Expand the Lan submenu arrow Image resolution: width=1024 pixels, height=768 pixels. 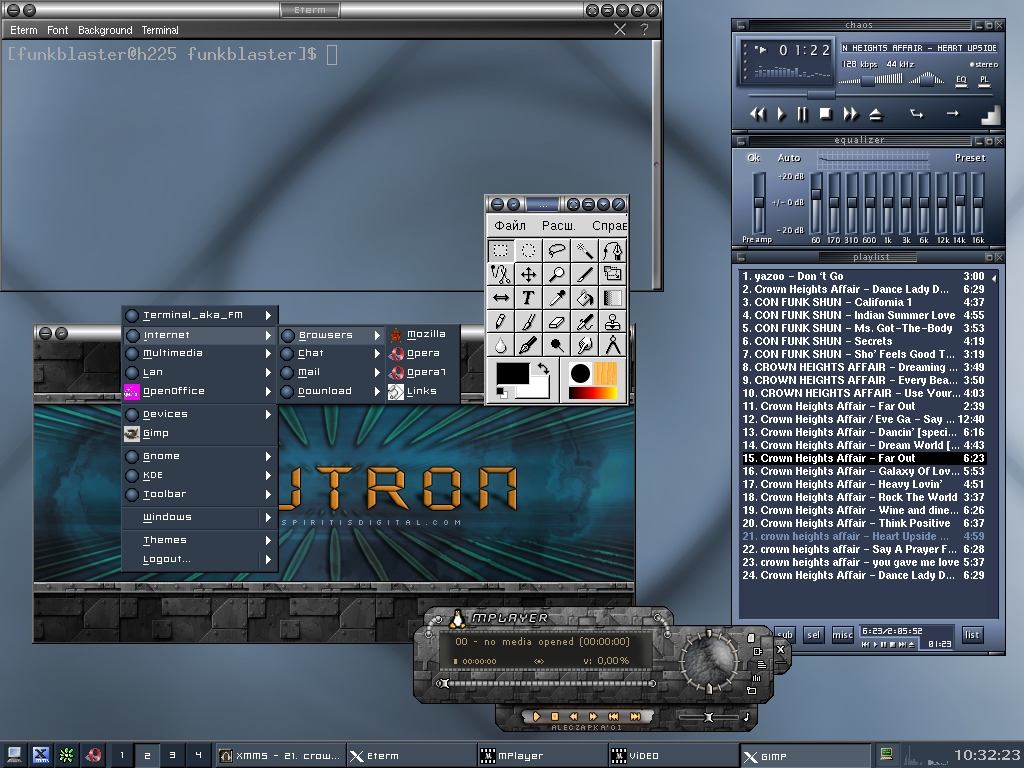click(268, 372)
